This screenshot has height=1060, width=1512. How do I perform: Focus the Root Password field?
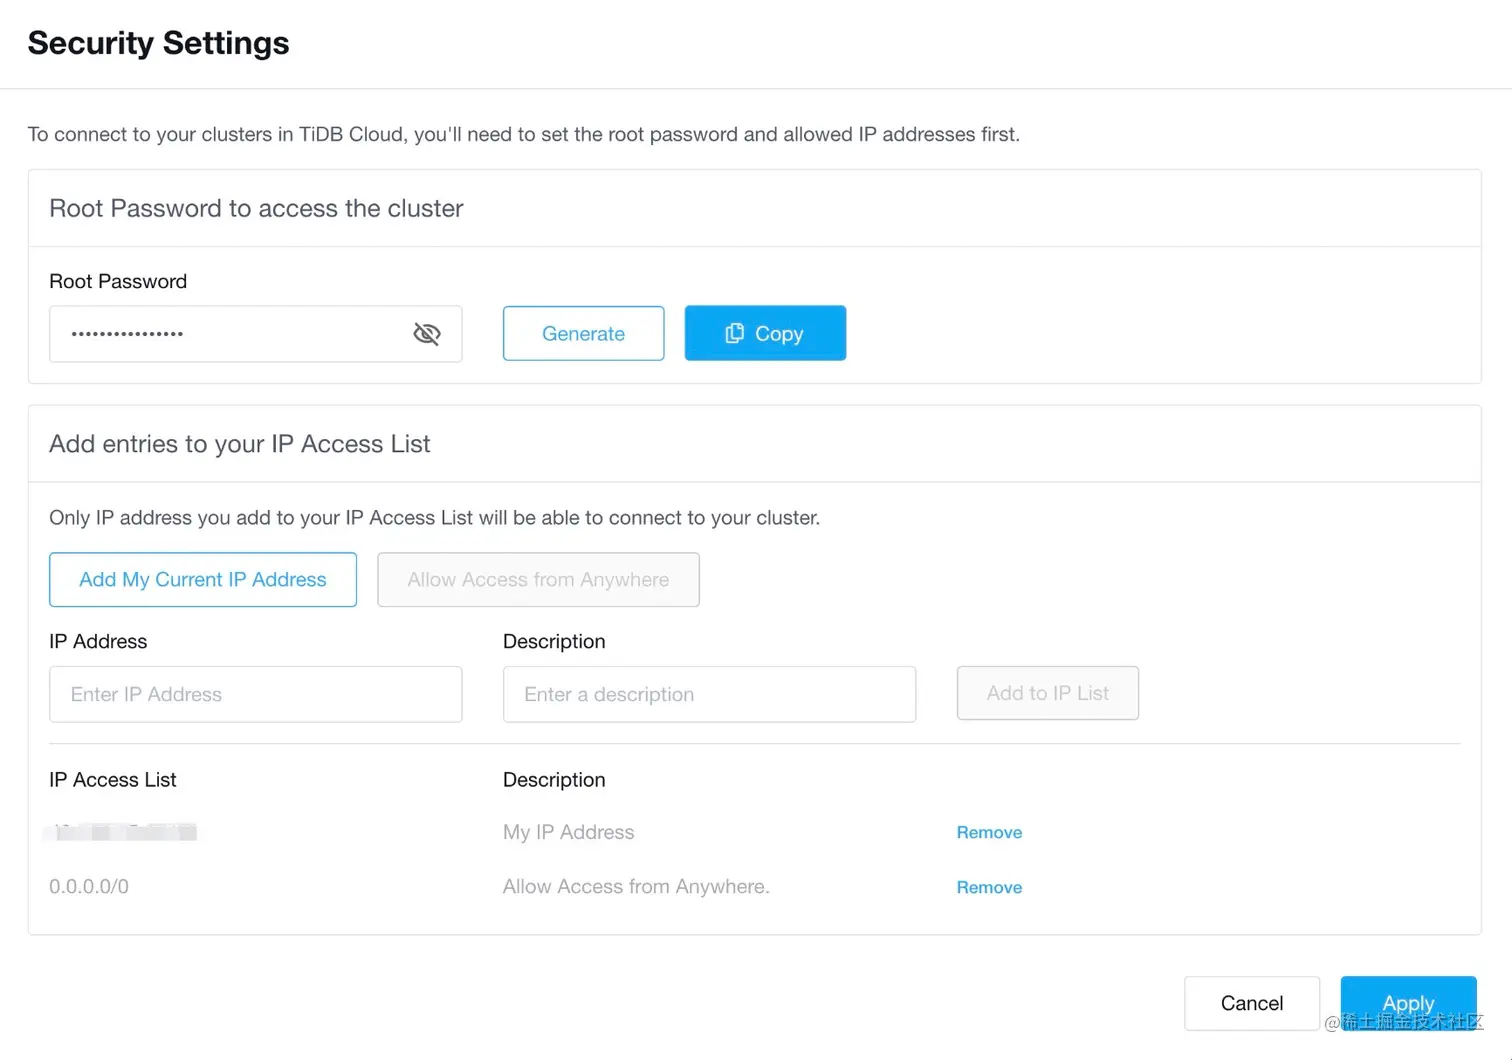pyautogui.click(x=230, y=334)
